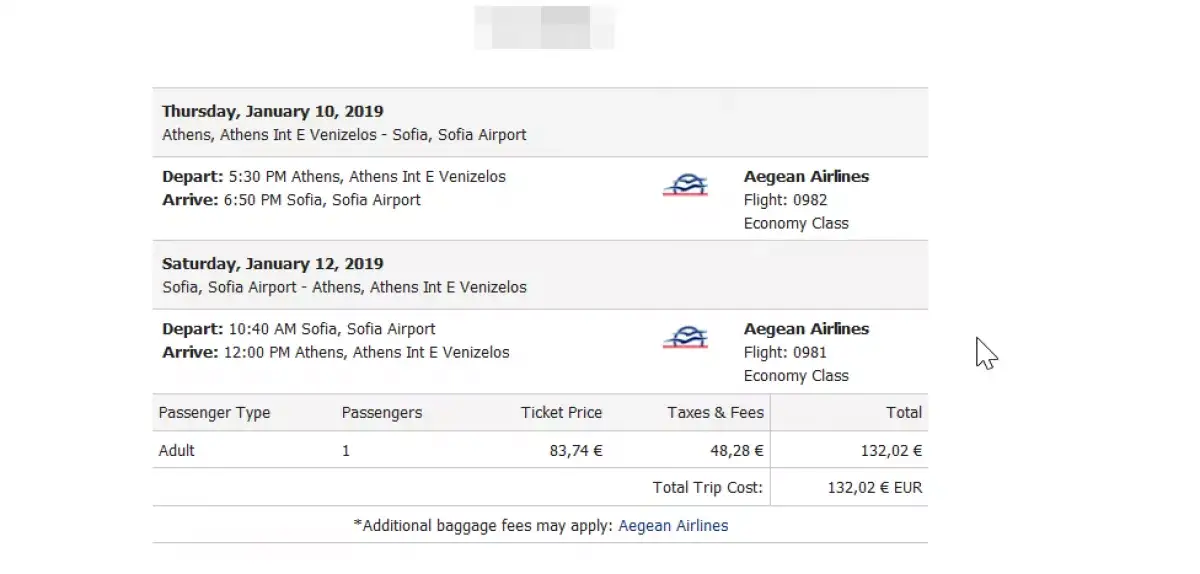1200x574 pixels.
Task: Click the Taxes & Fees column header
Action: (716, 412)
